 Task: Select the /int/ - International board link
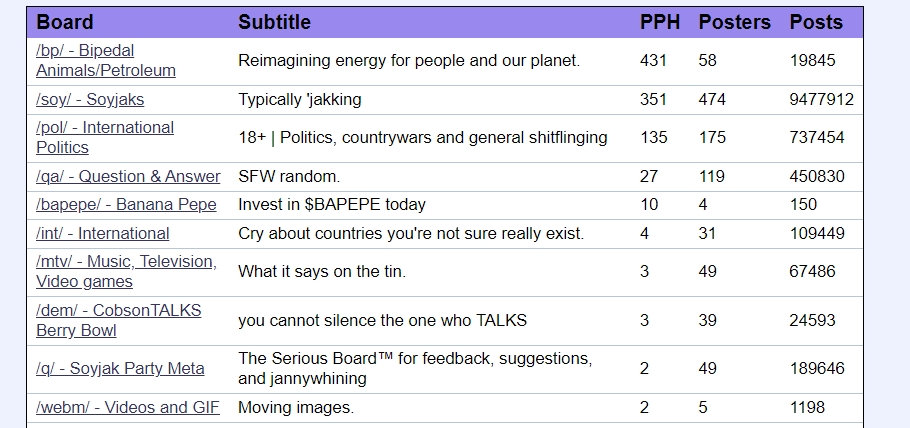(x=103, y=233)
